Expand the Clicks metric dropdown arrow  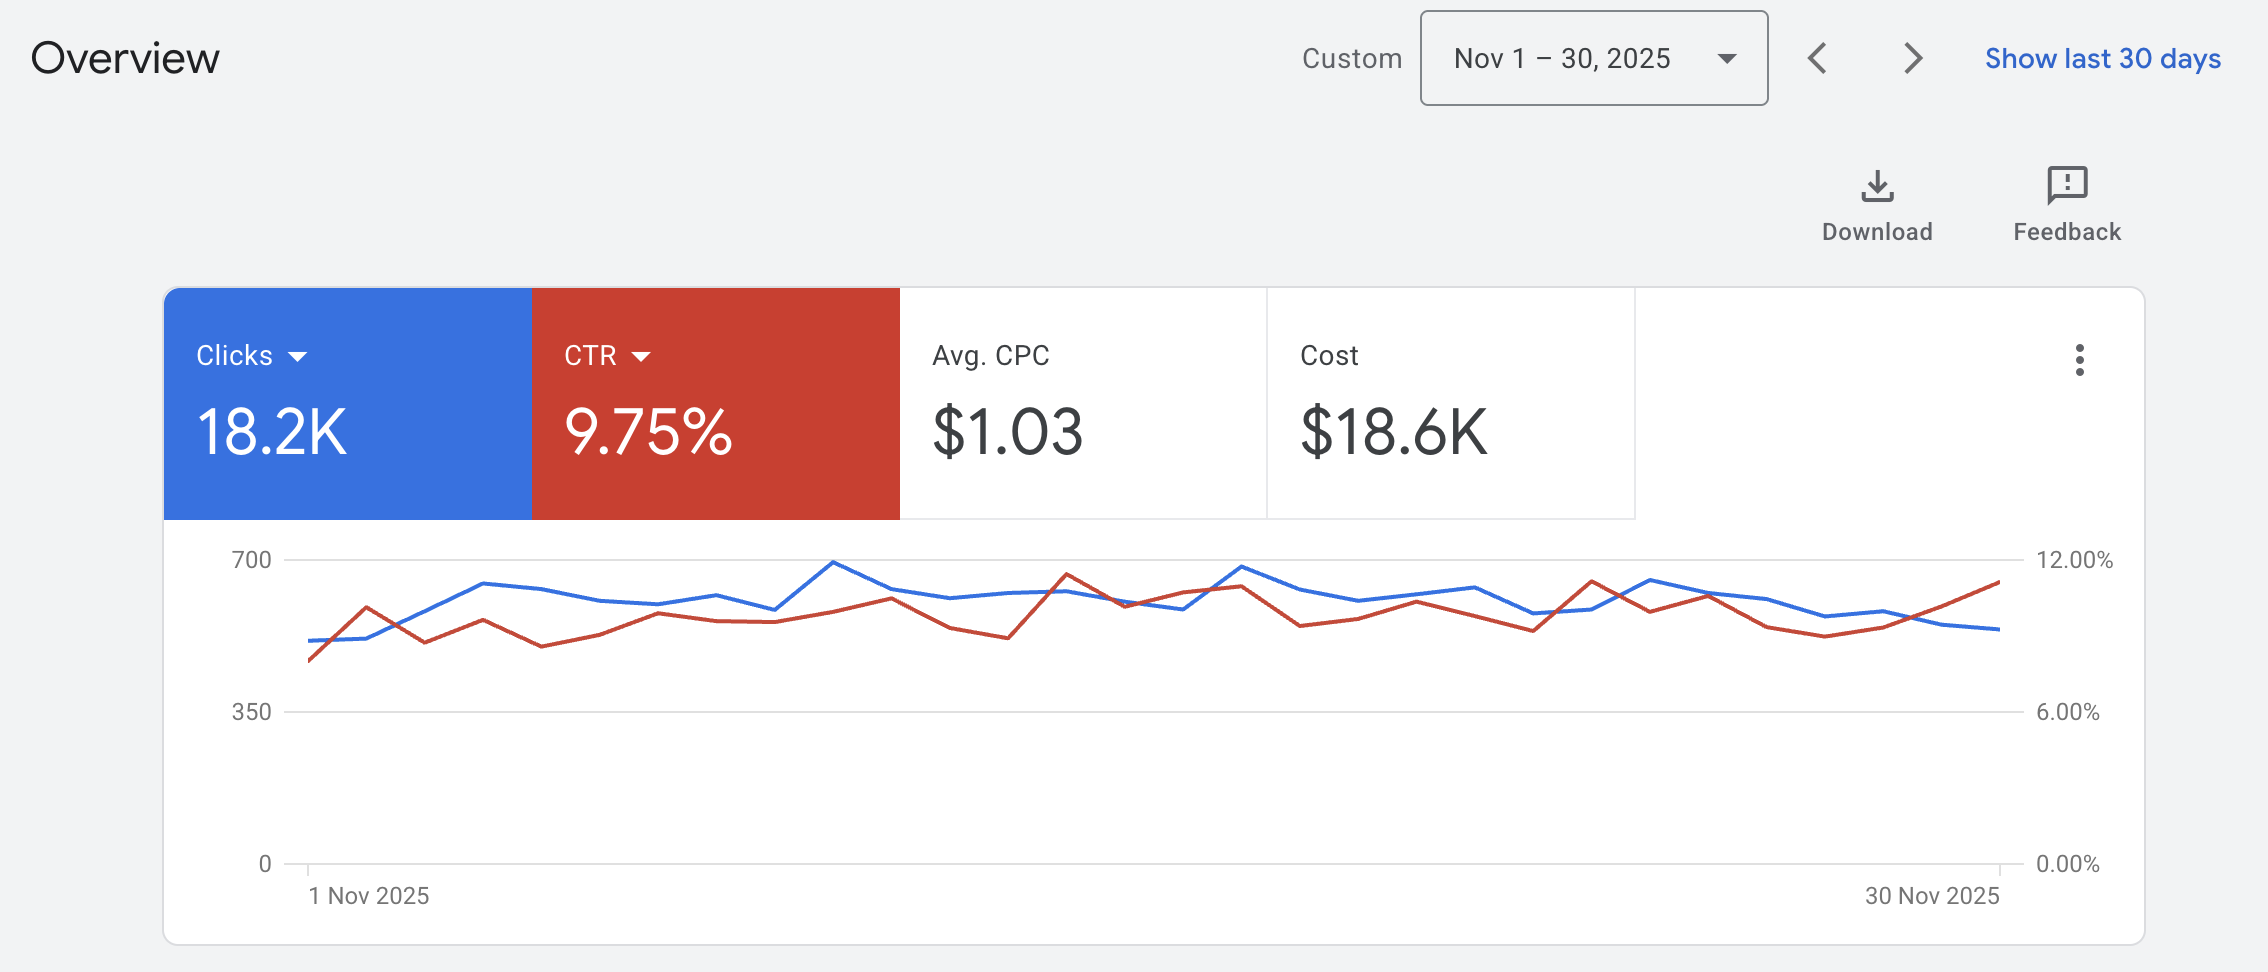[297, 357]
